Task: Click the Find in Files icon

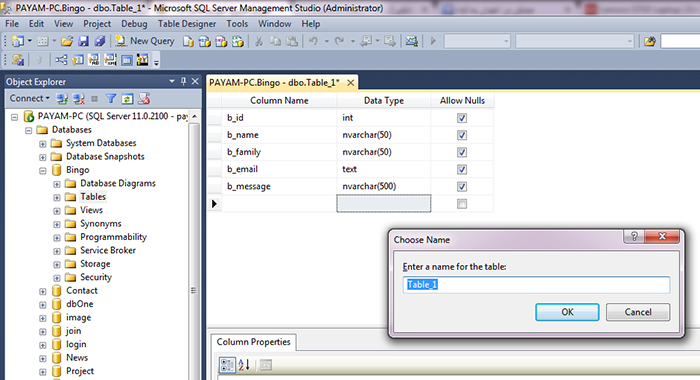Action: click(x=650, y=42)
